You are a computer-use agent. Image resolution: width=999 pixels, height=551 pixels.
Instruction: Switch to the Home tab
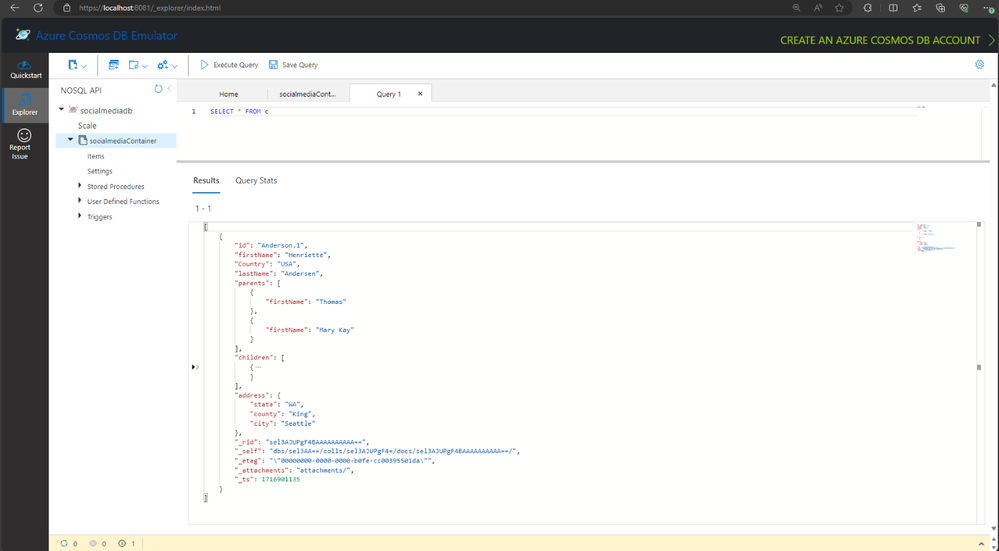tap(229, 94)
